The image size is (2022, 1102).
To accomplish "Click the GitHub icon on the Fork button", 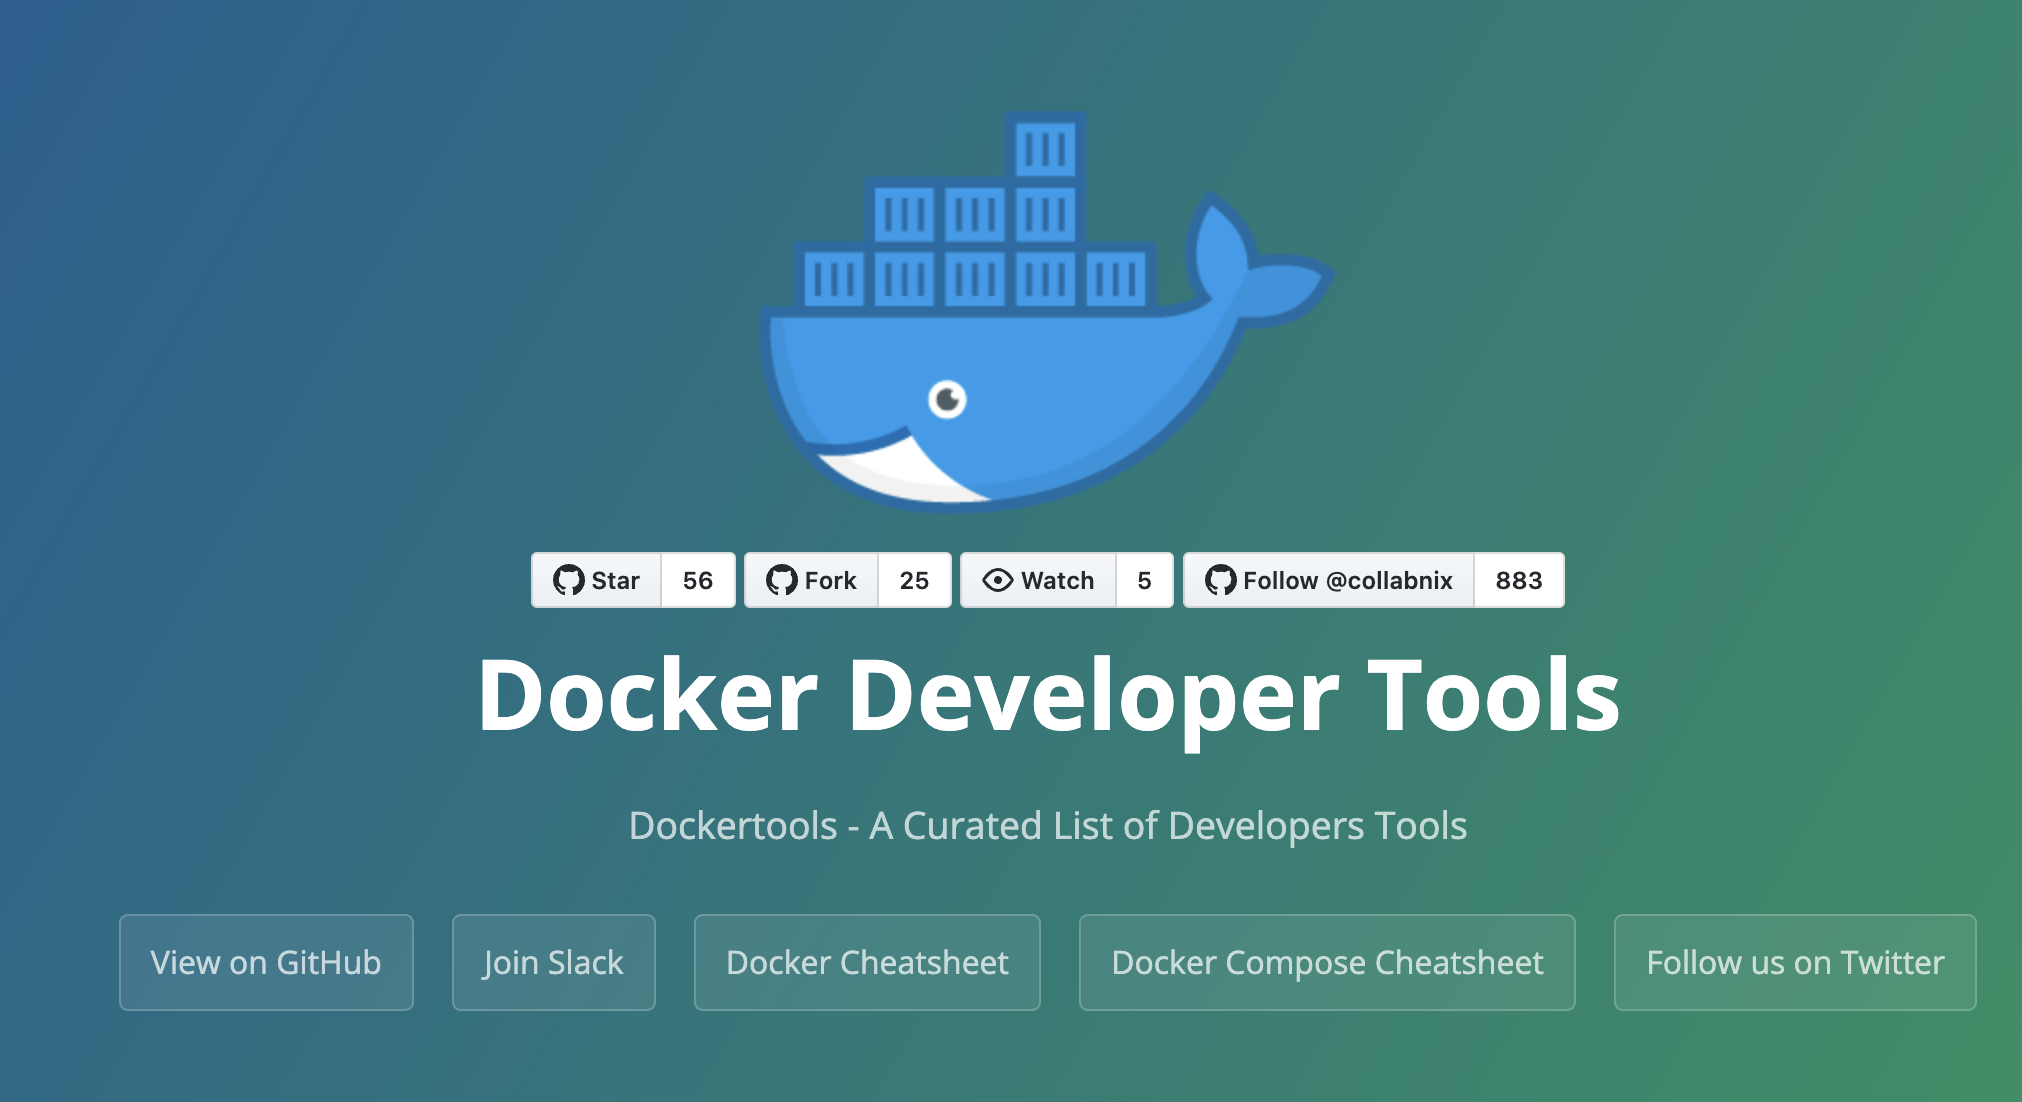I will tap(781, 580).
